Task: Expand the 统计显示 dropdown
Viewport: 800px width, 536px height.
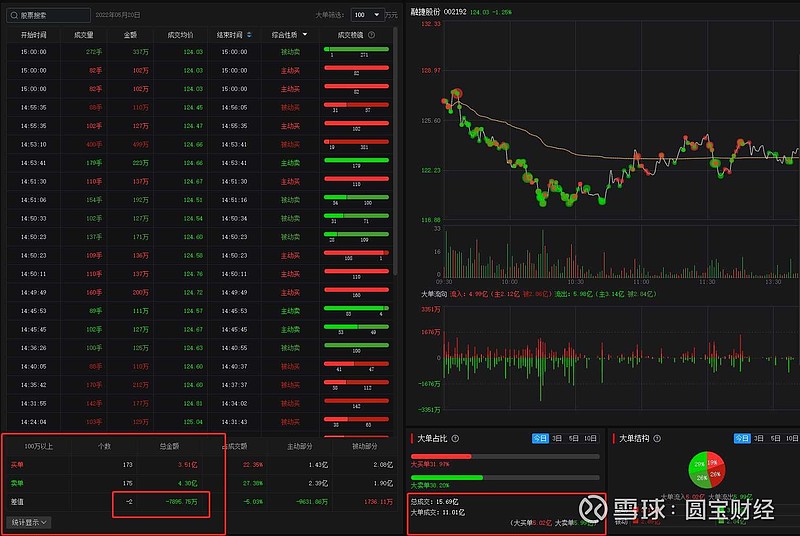Action: (x=29, y=522)
